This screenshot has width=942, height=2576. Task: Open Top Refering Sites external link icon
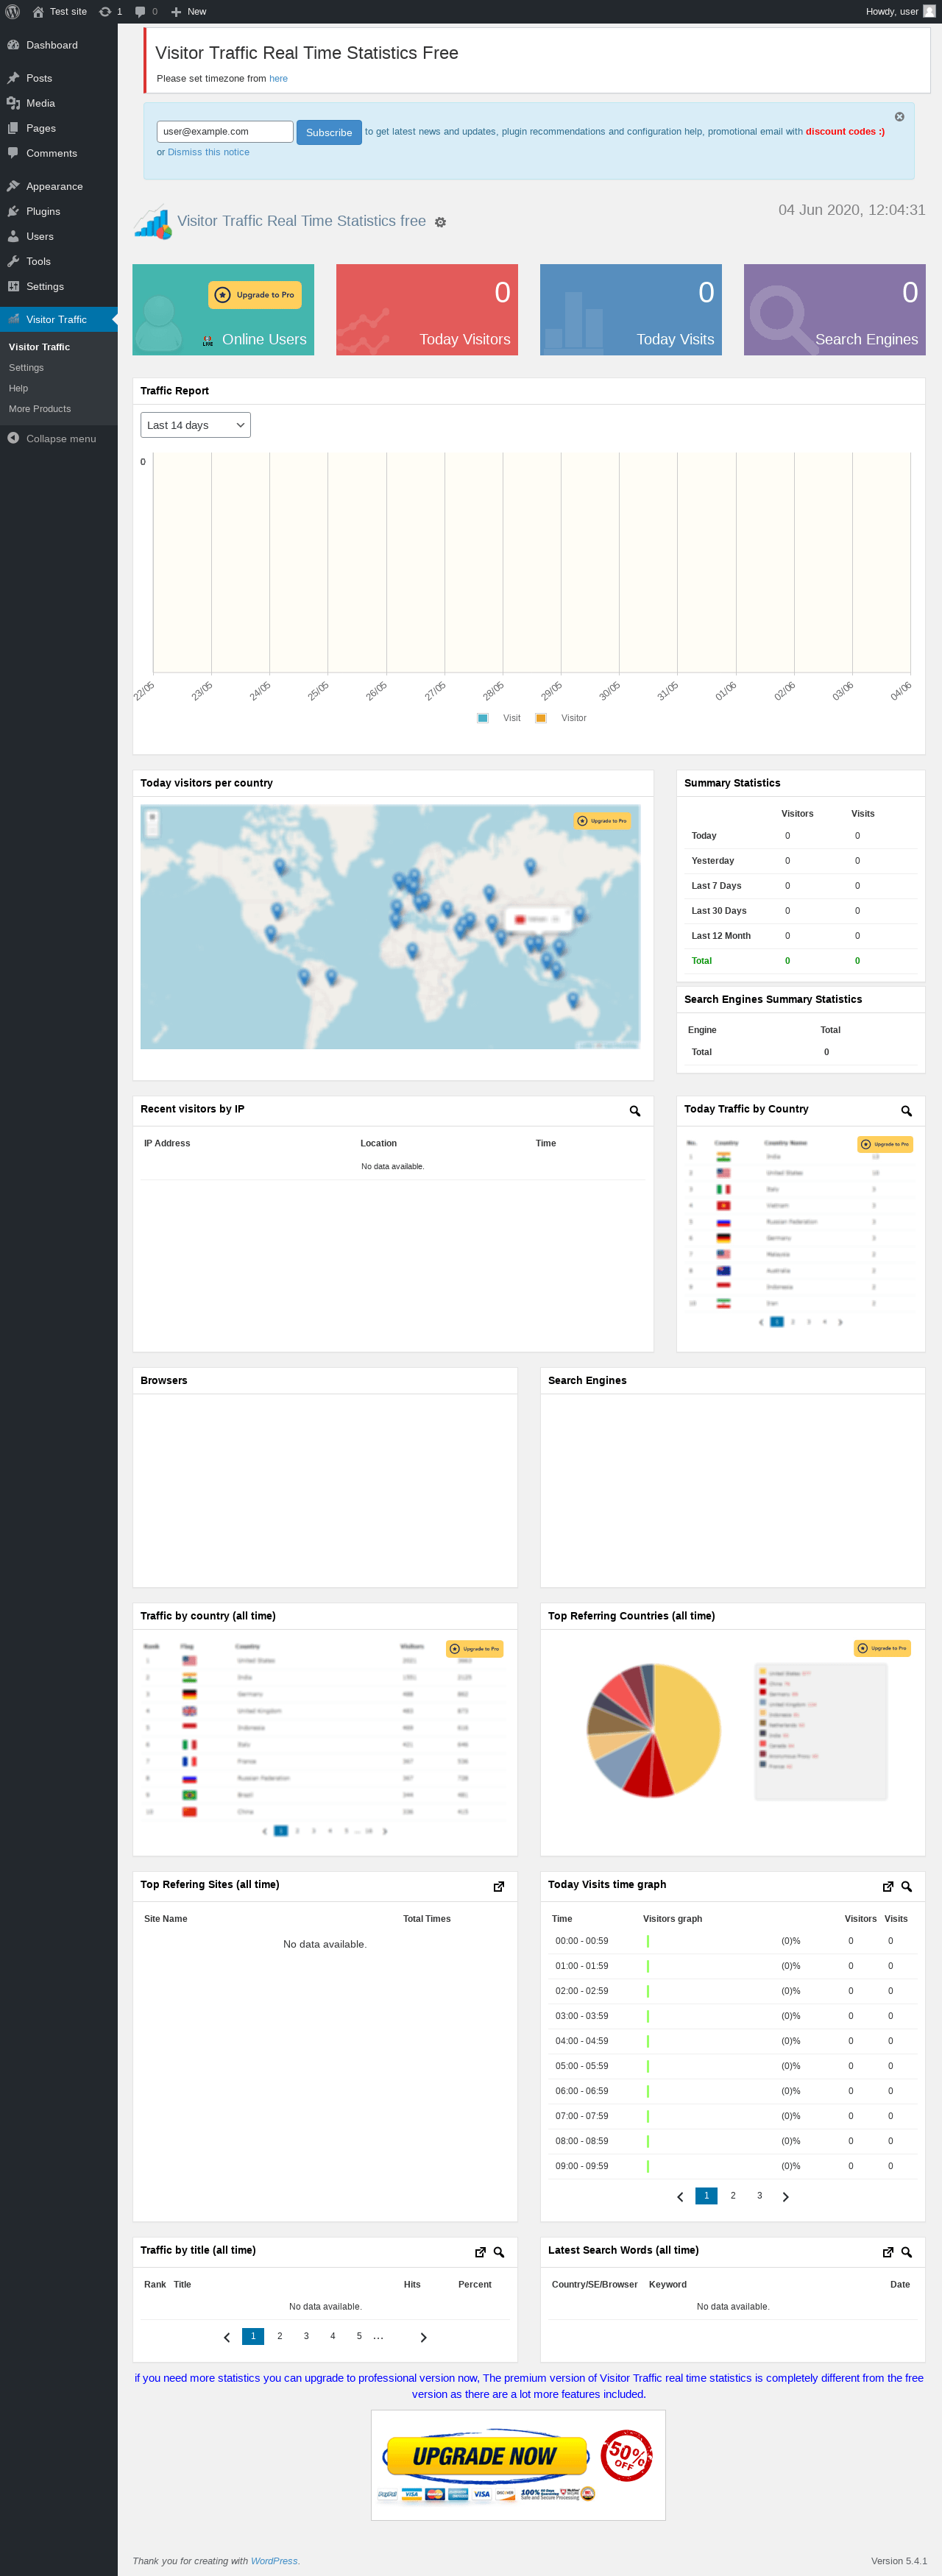pos(499,1886)
